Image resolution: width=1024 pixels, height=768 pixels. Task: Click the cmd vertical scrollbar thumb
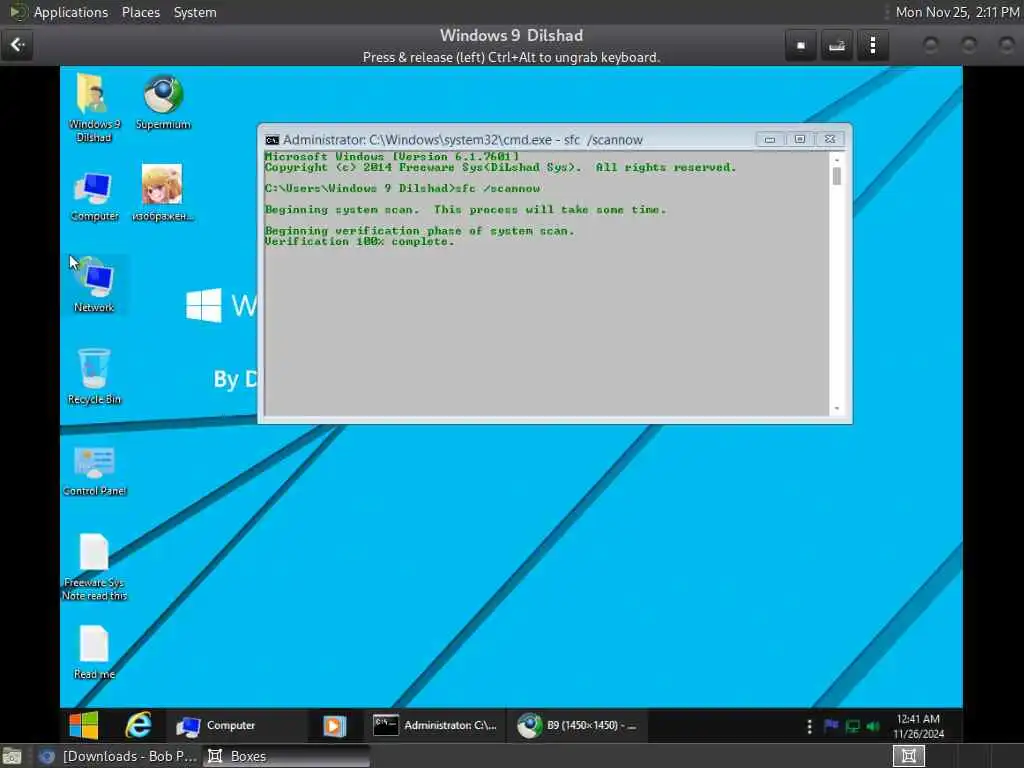click(x=837, y=176)
